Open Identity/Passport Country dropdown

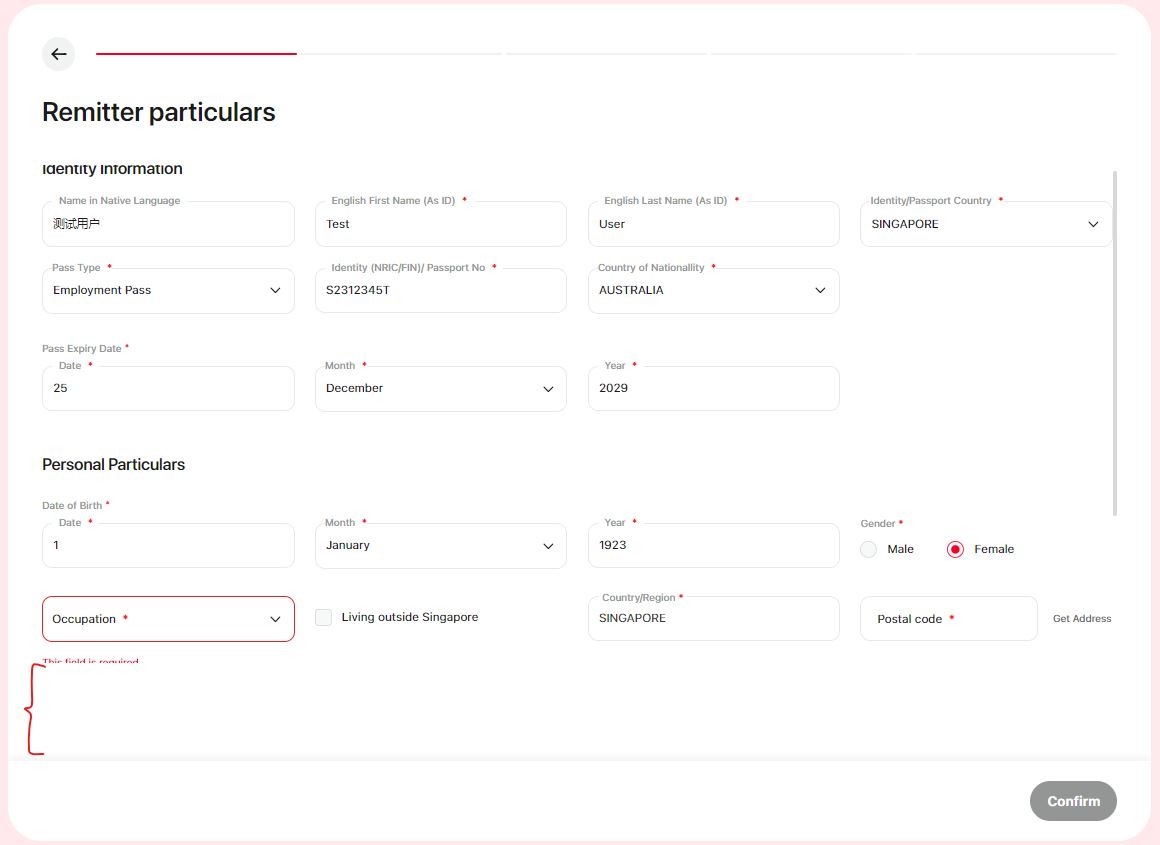(x=985, y=224)
